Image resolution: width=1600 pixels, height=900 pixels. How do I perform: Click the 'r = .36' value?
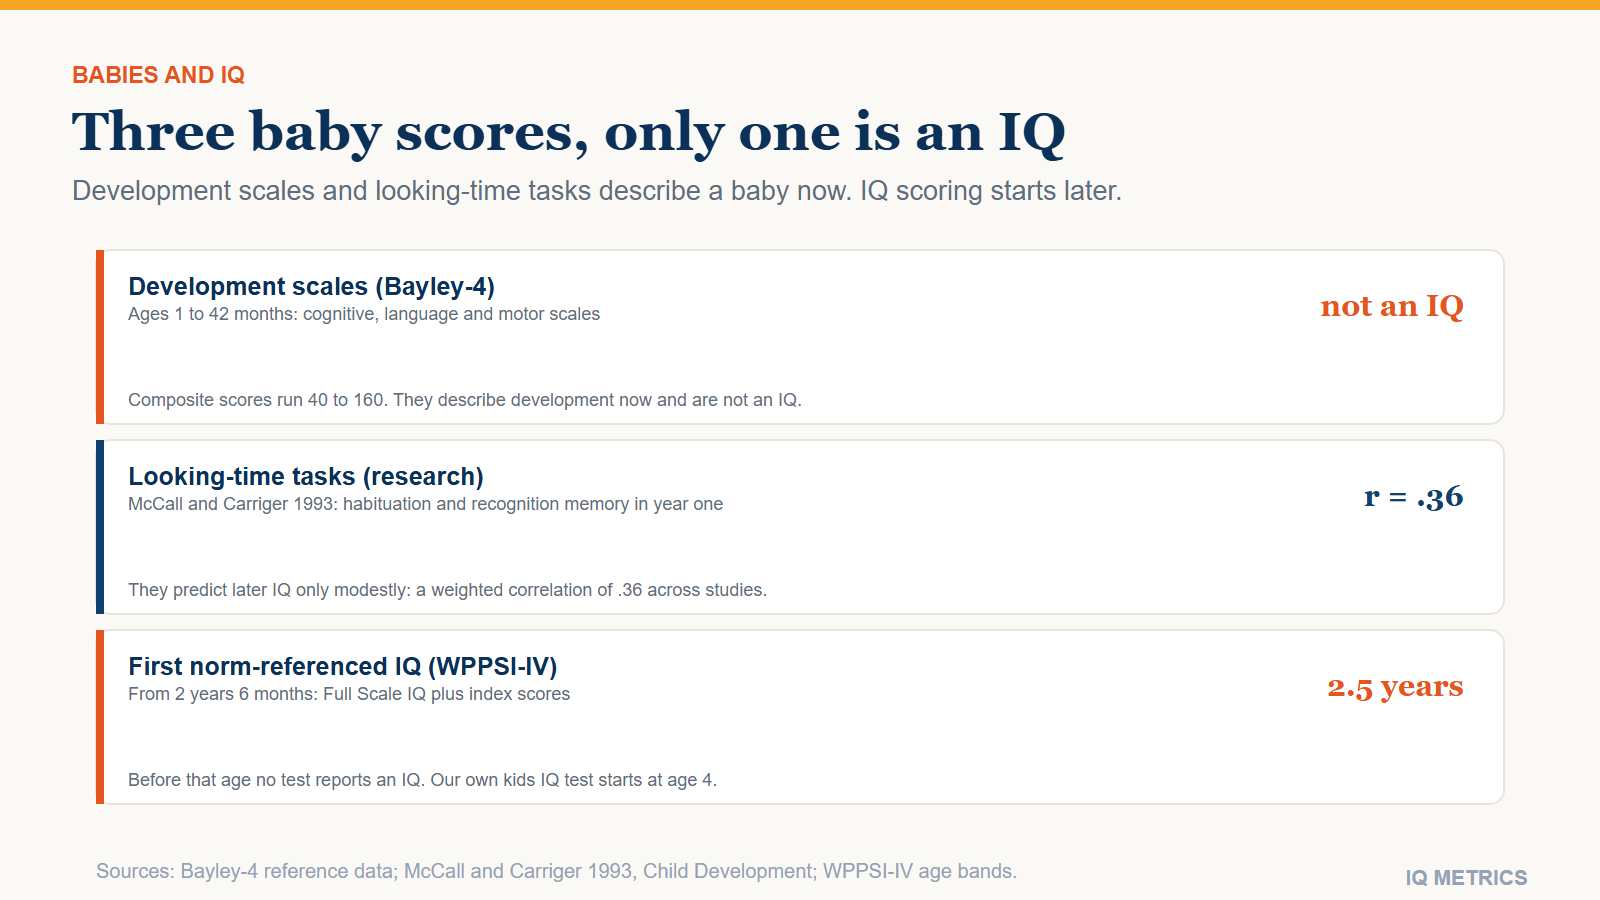click(1414, 496)
